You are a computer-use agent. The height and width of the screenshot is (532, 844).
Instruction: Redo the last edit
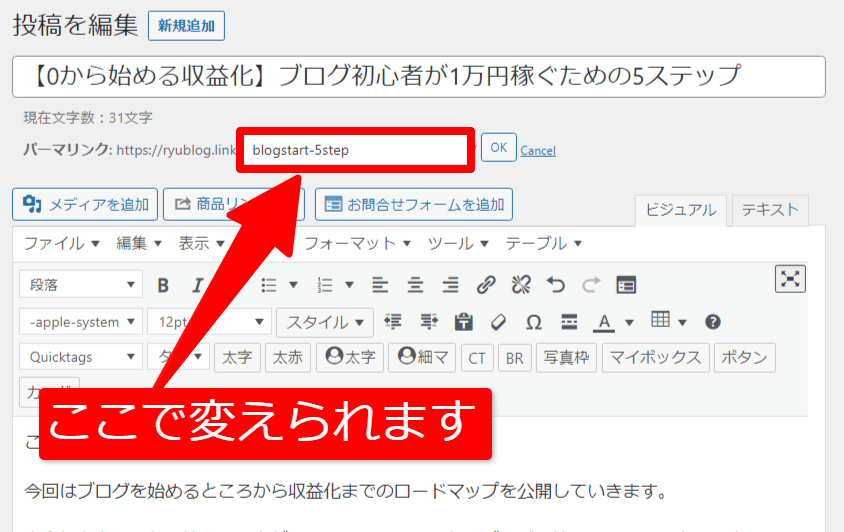[x=591, y=285]
